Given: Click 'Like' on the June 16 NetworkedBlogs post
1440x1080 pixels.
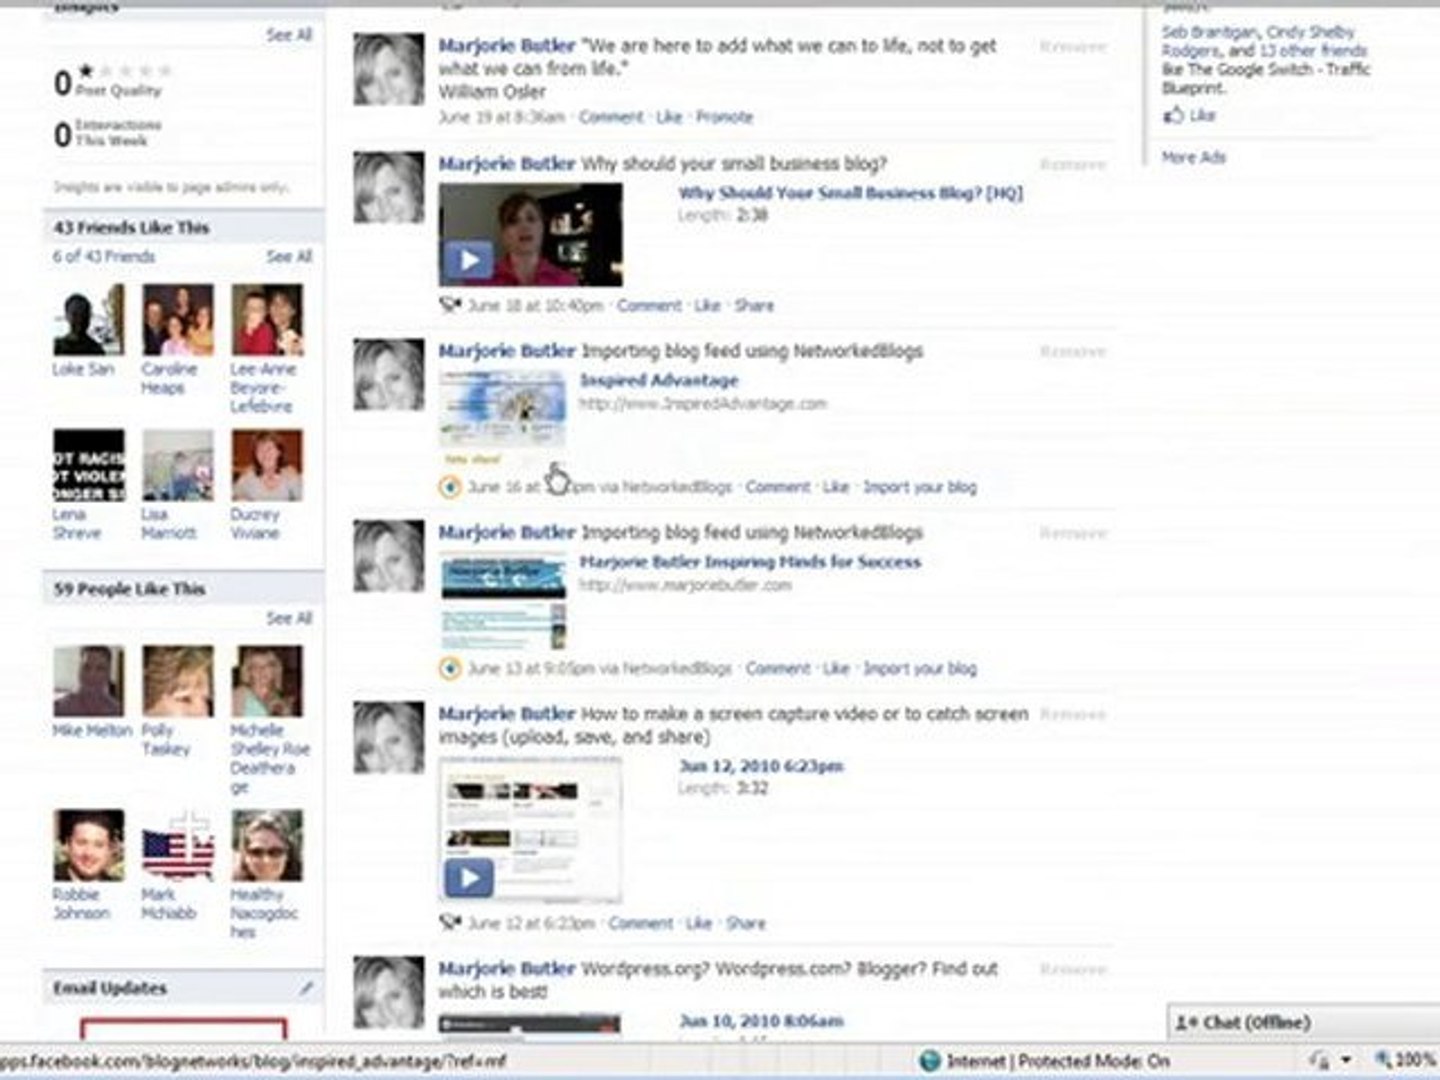Looking at the screenshot, I should click(836, 487).
